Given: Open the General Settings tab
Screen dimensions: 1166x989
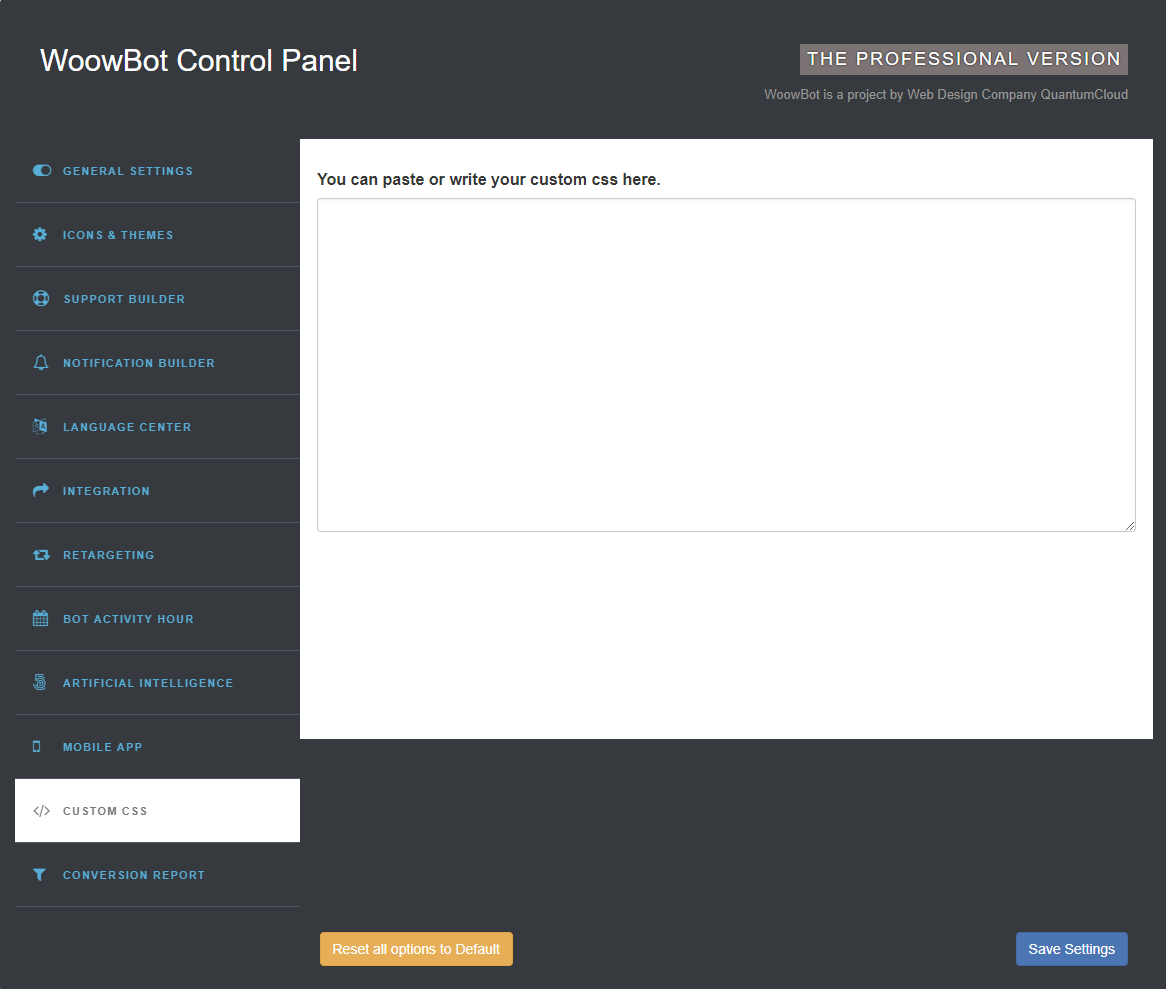Looking at the screenshot, I should (157, 171).
